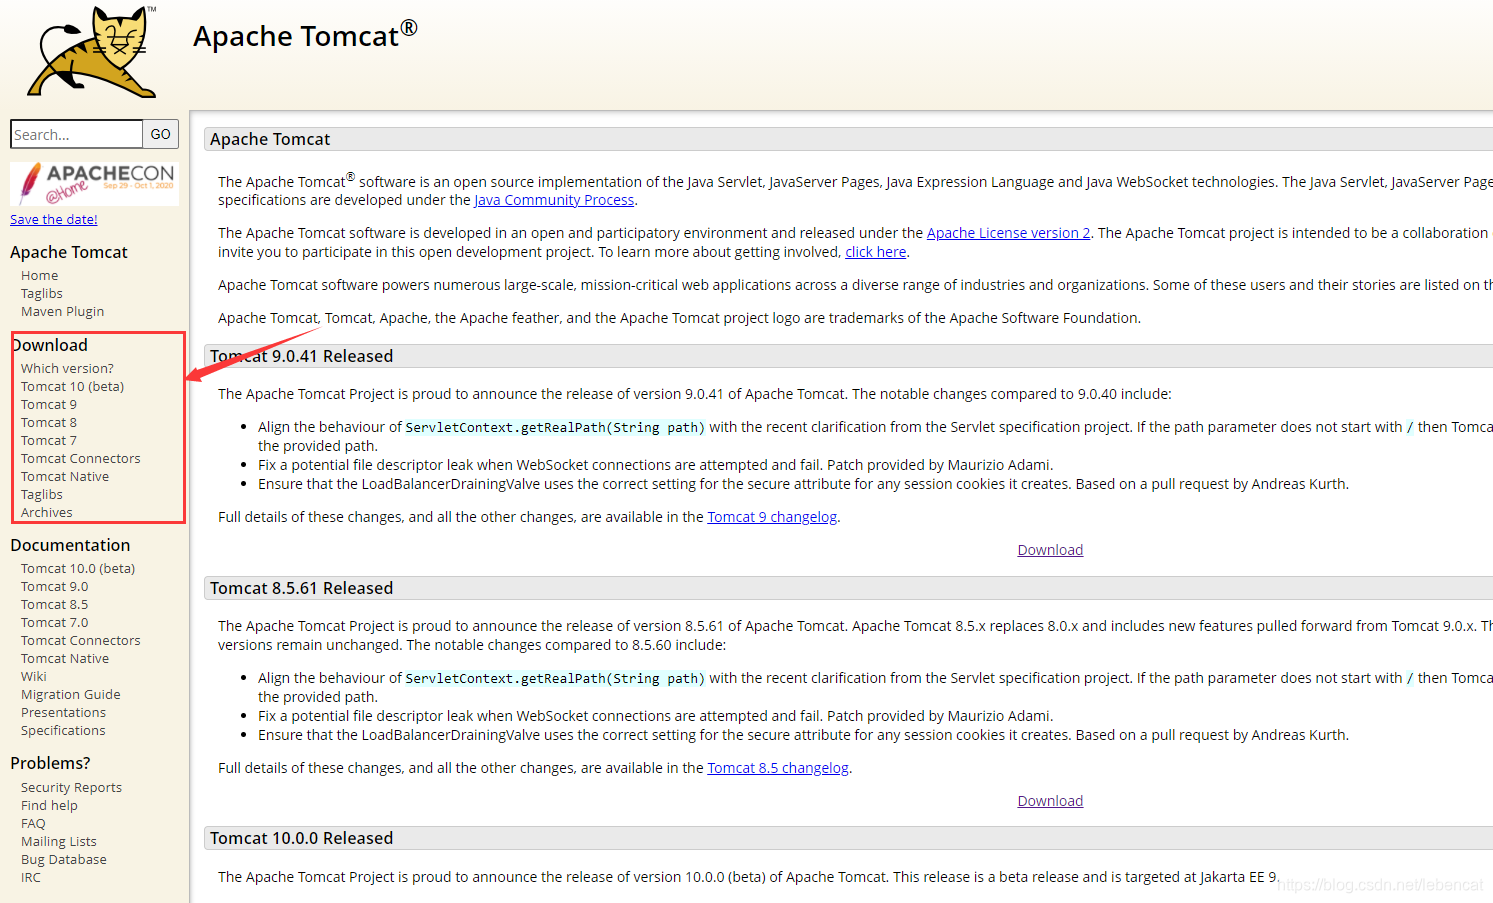Image resolution: width=1493 pixels, height=903 pixels.
Task: Open Taglibs under Apache Tomcat section
Action: coord(42,293)
